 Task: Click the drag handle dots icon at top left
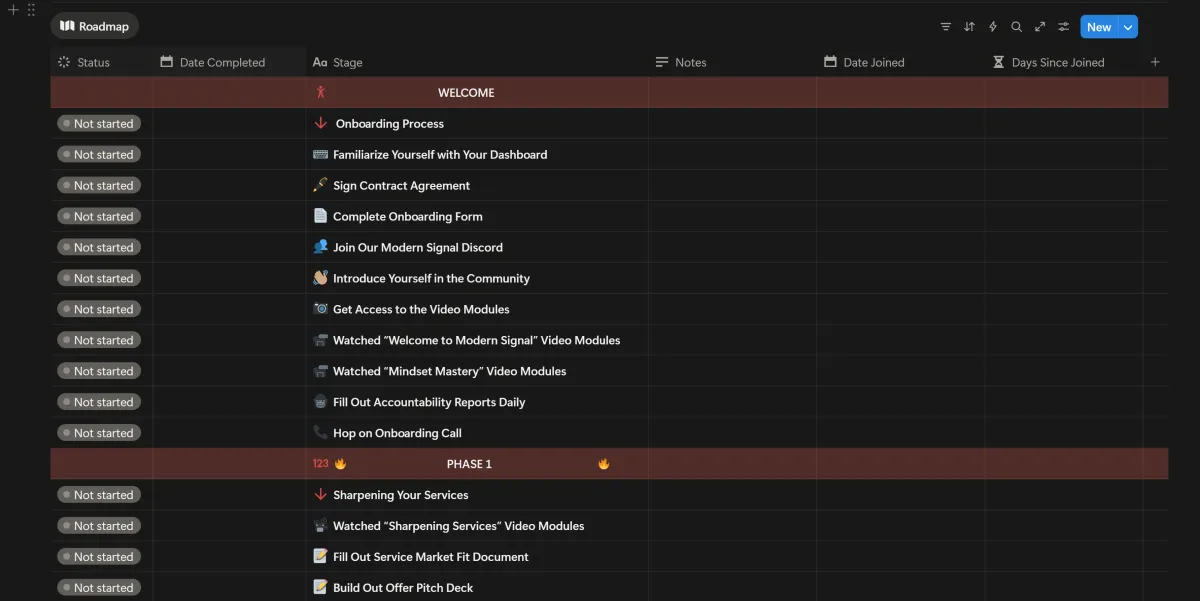31,10
